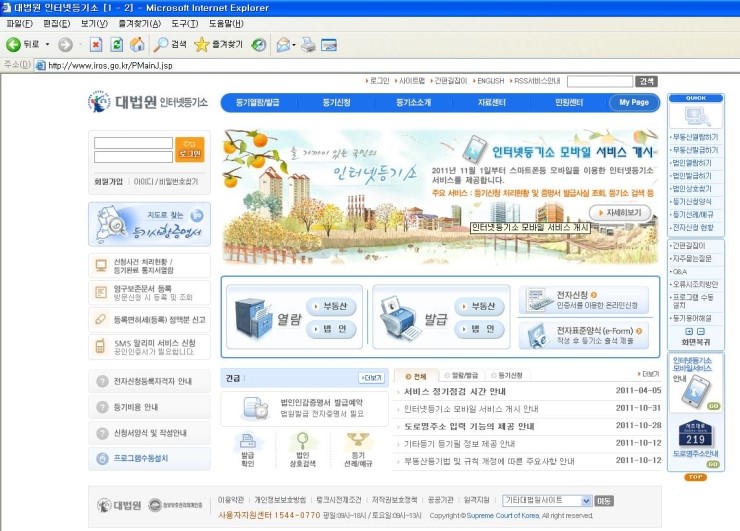Open notice 도로명주소 입력 기능의 제공 안내
This screenshot has width=740, height=531.
click(469, 427)
